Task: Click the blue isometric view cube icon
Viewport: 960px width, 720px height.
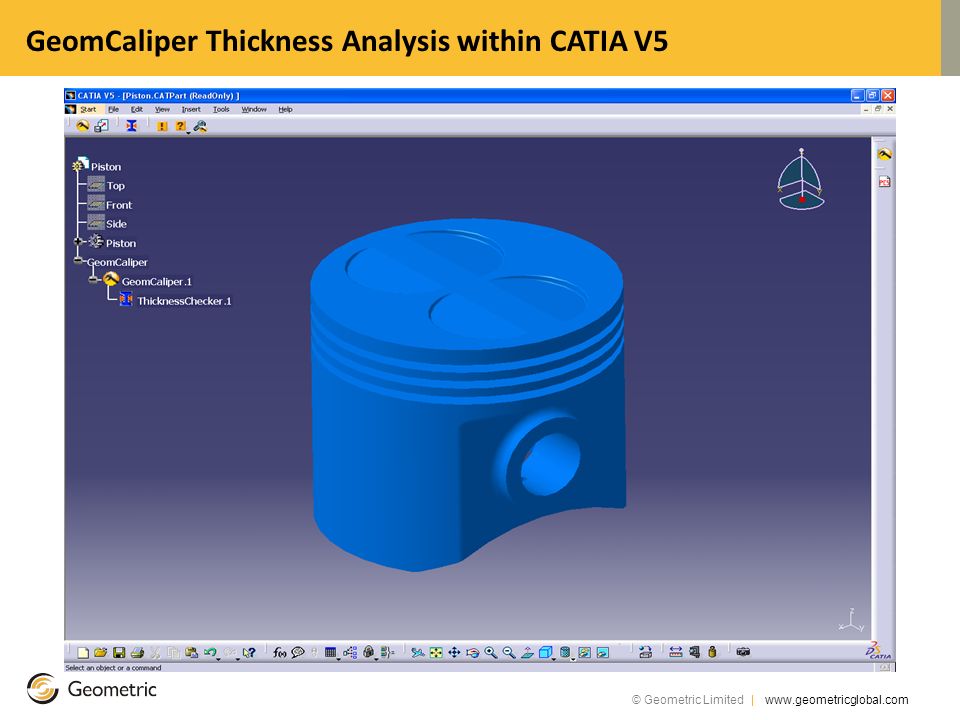Action: 545,652
